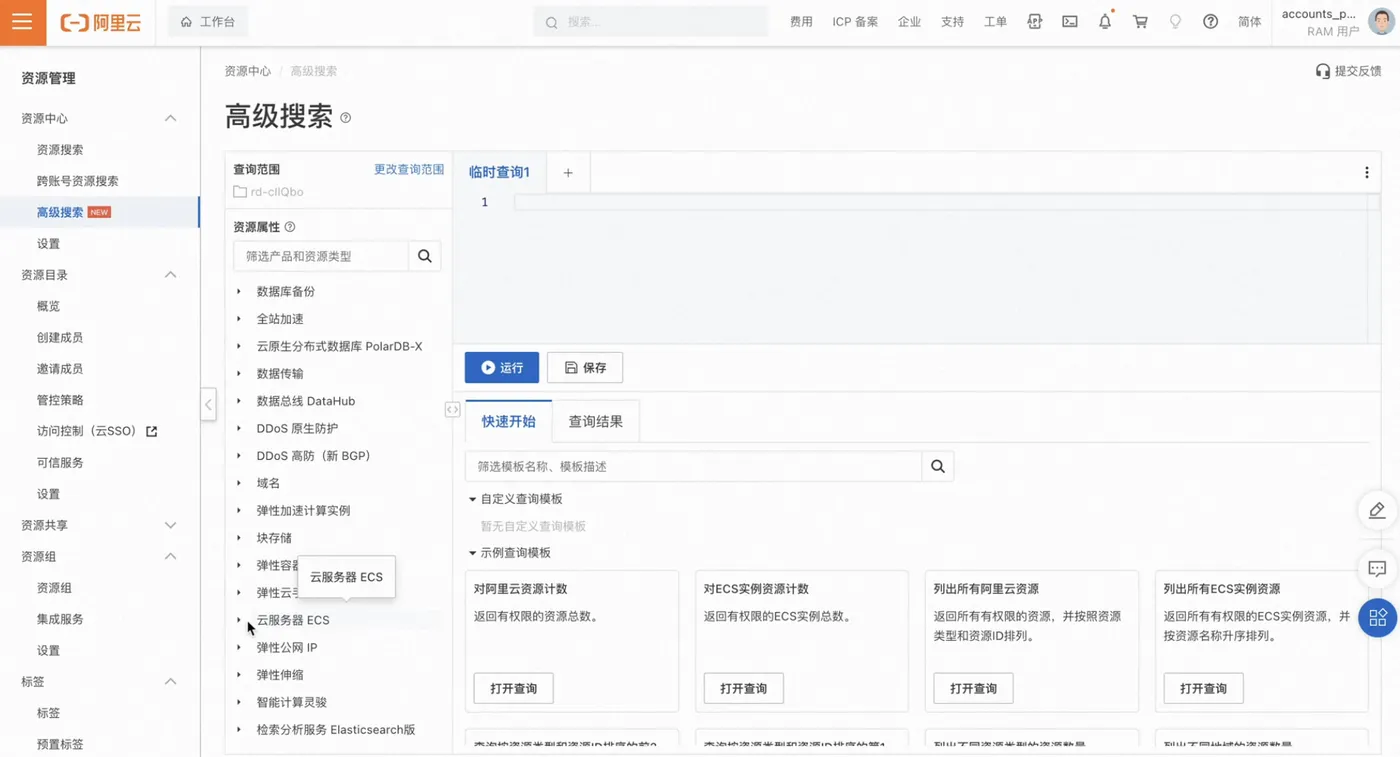Click the home icon in 工作台 button
This screenshot has width=1400, height=757.
(186, 21)
